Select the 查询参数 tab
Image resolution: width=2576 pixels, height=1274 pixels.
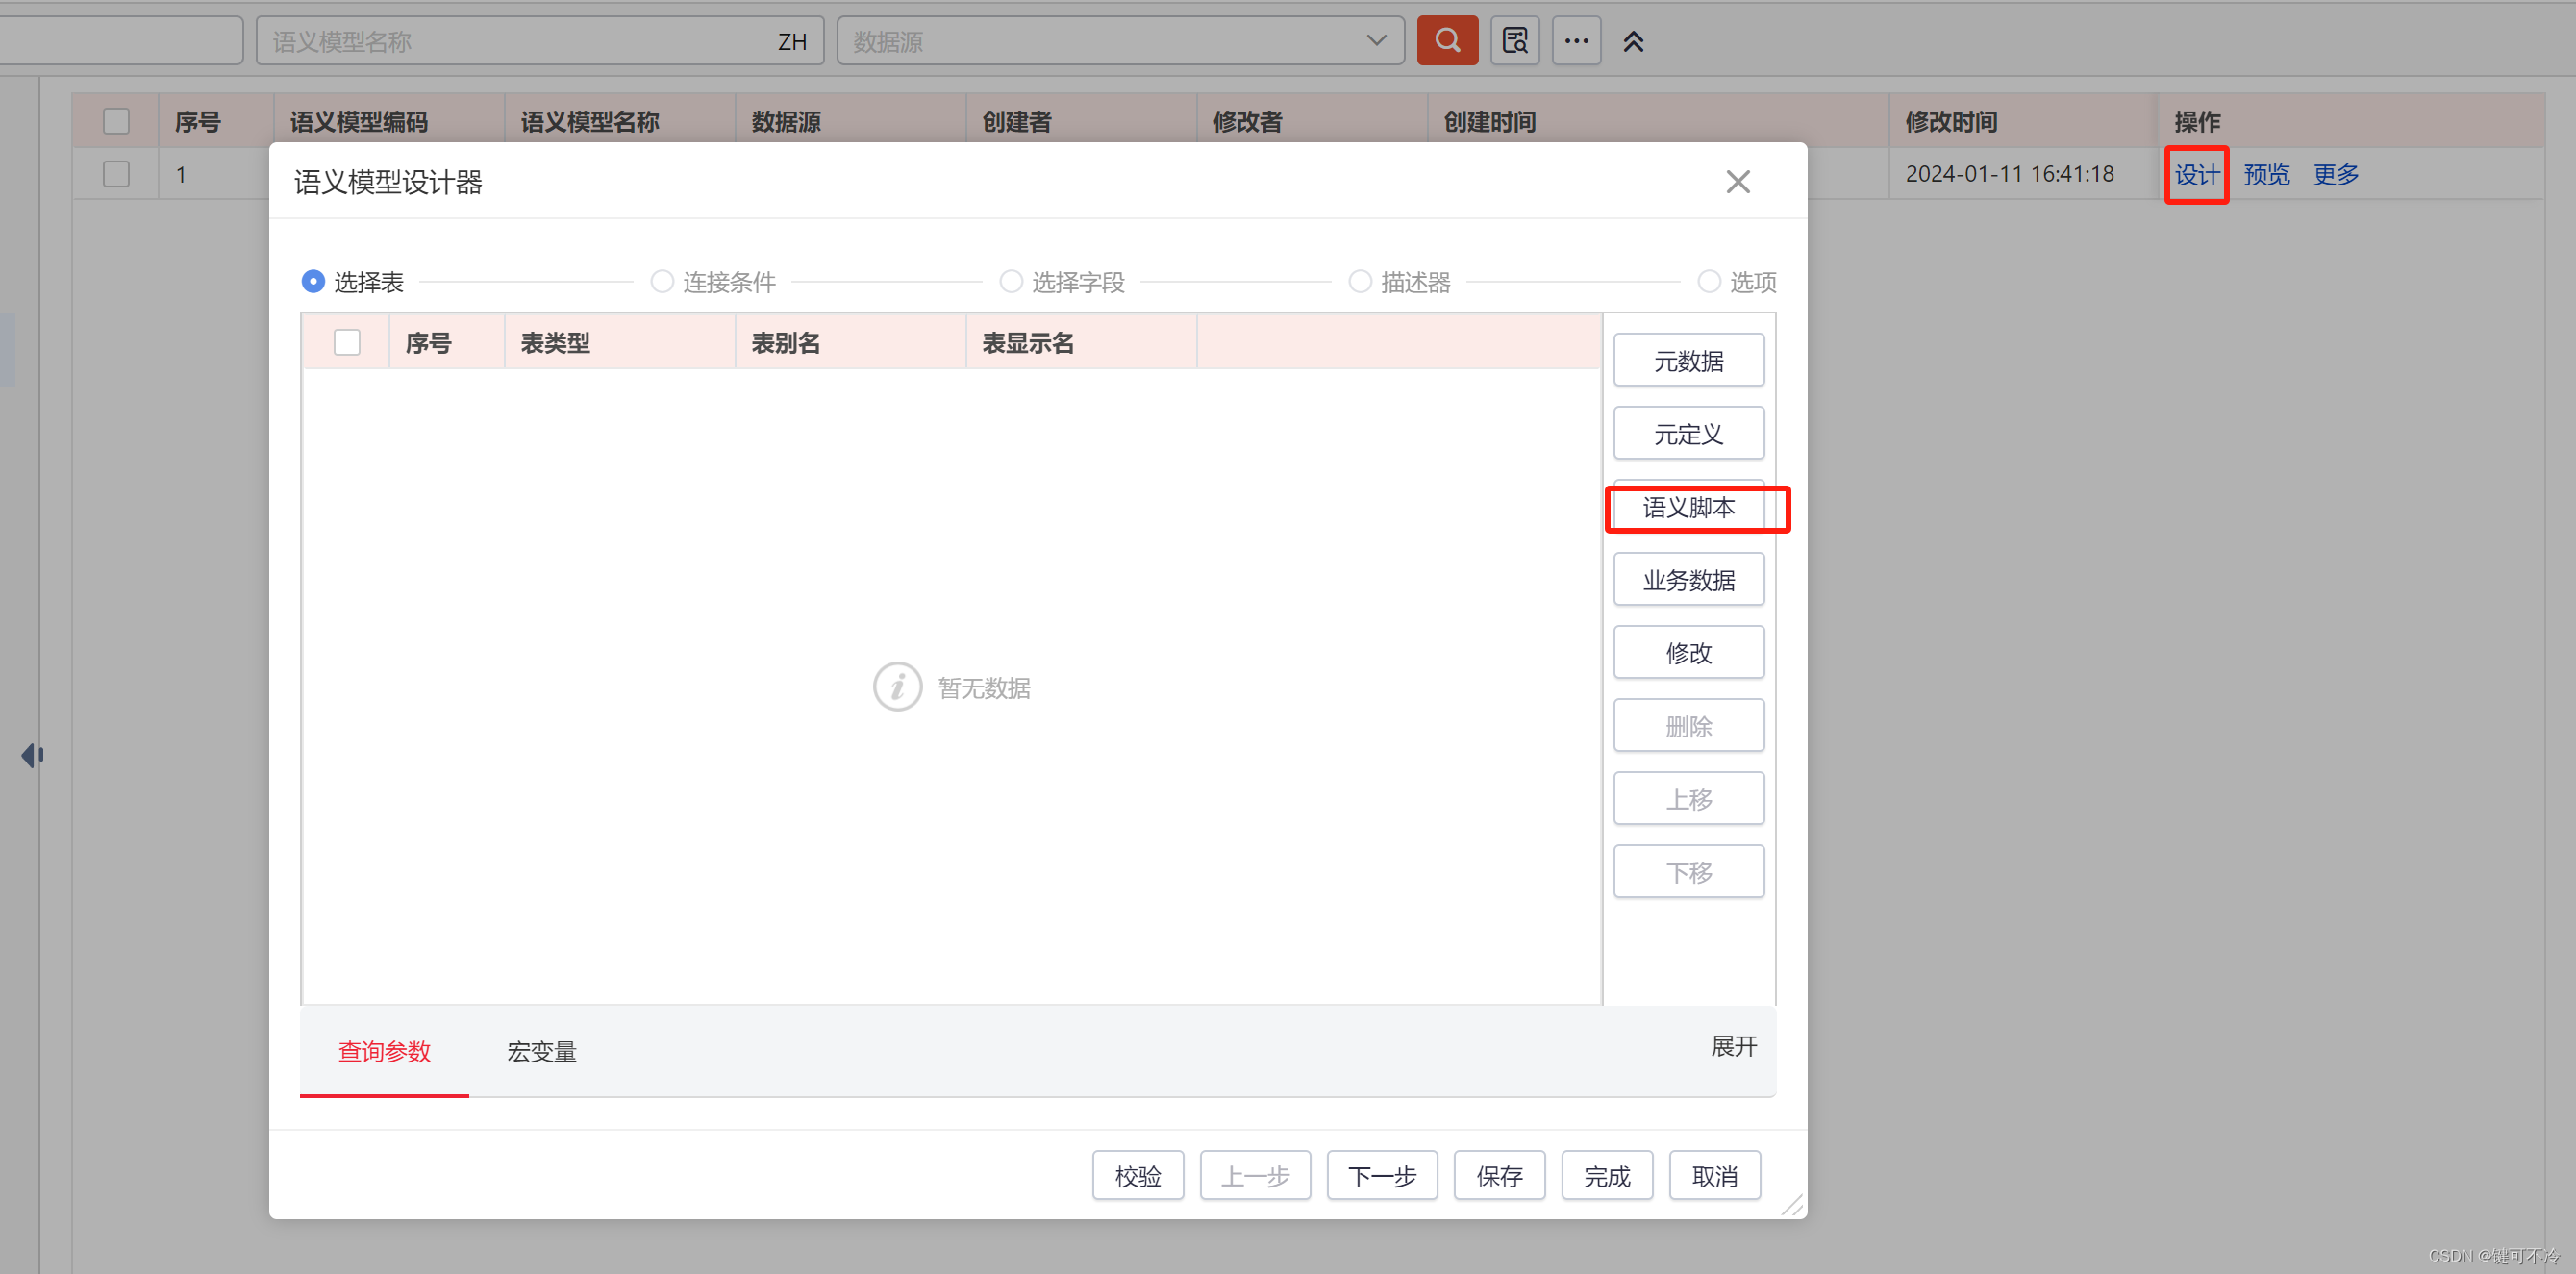[x=384, y=1051]
